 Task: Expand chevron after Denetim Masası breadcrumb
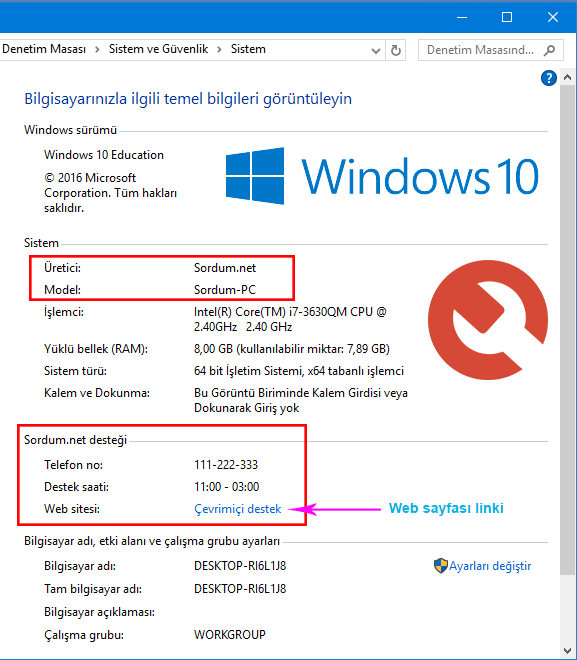(x=97, y=50)
